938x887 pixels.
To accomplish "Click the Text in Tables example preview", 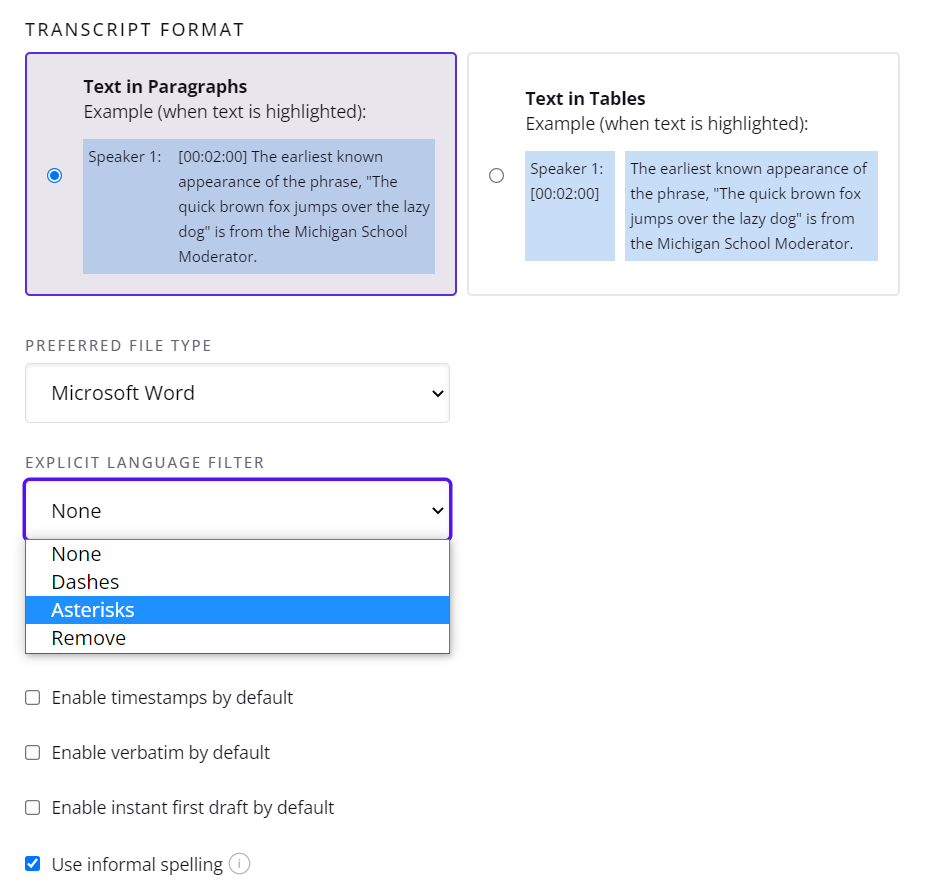I will tap(701, 206).
